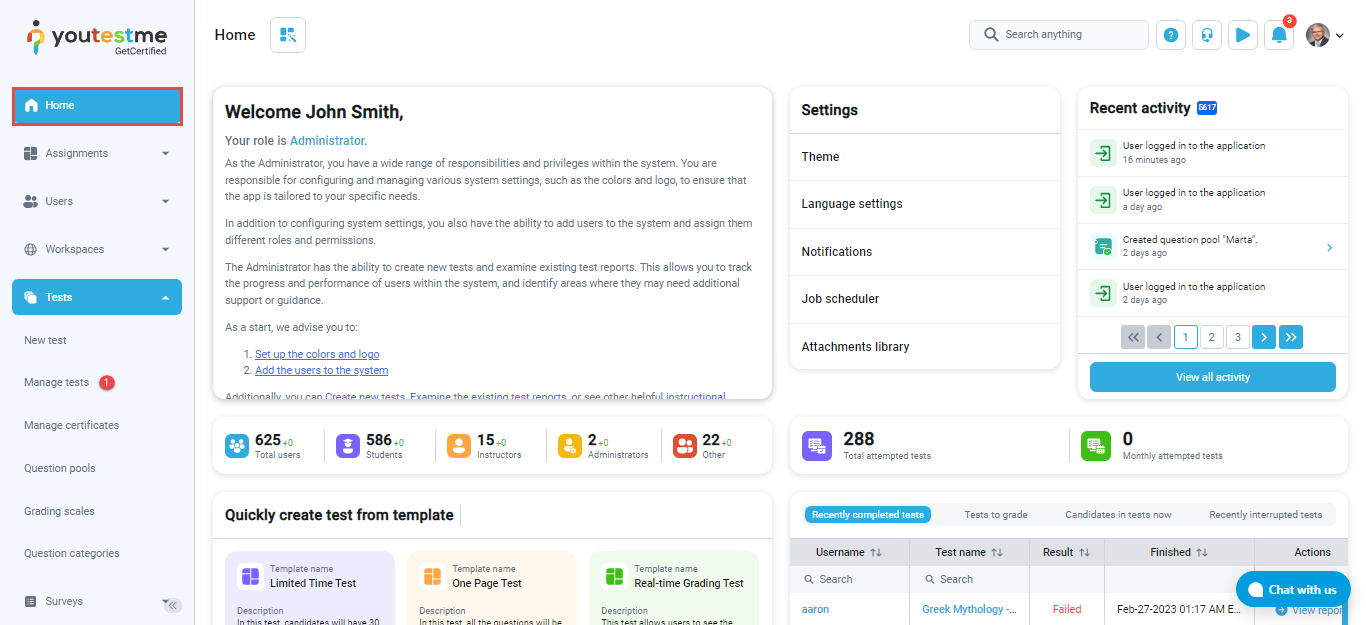Click the question pool created activity icon

coord(1103,247)
